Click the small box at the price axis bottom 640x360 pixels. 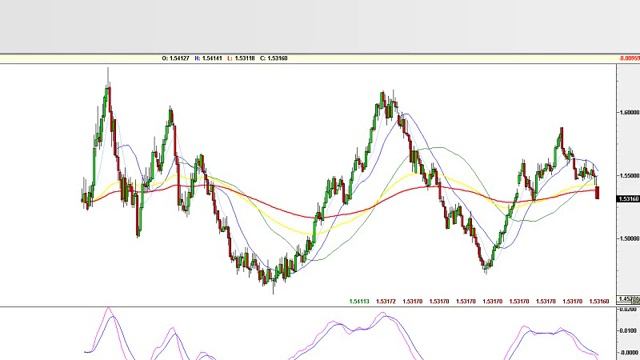point(629,300)
